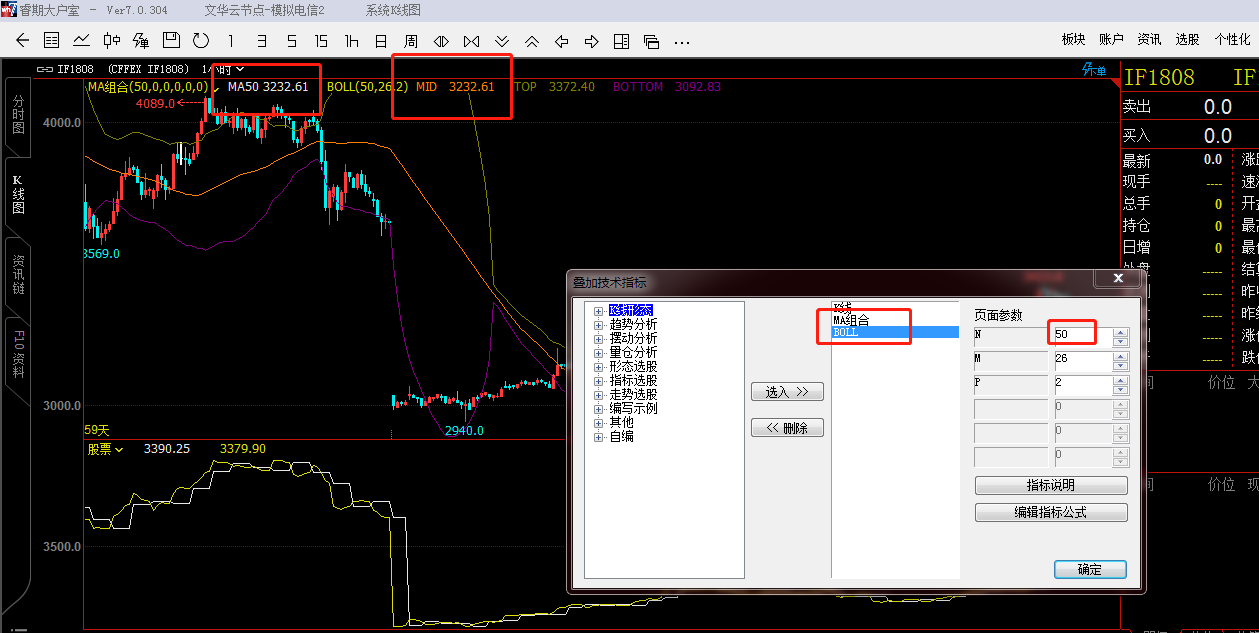Expand the 摆动分析 tree node

(599, 339)
